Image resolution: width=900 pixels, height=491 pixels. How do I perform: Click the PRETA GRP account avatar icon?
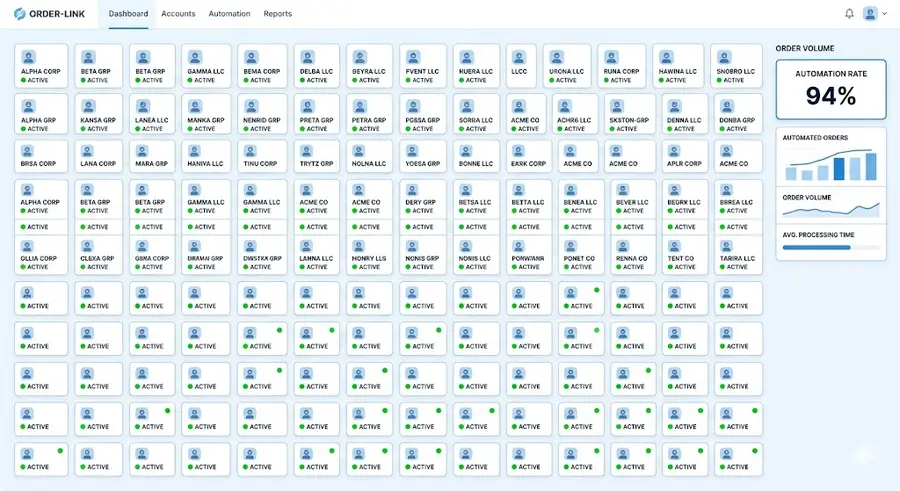pyautogui.click(x=308, y=106)
